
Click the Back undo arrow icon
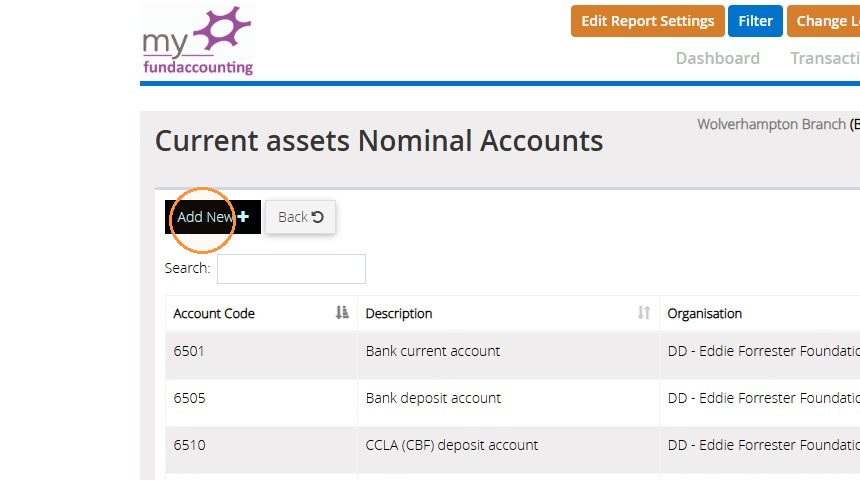tap(317, 217)
